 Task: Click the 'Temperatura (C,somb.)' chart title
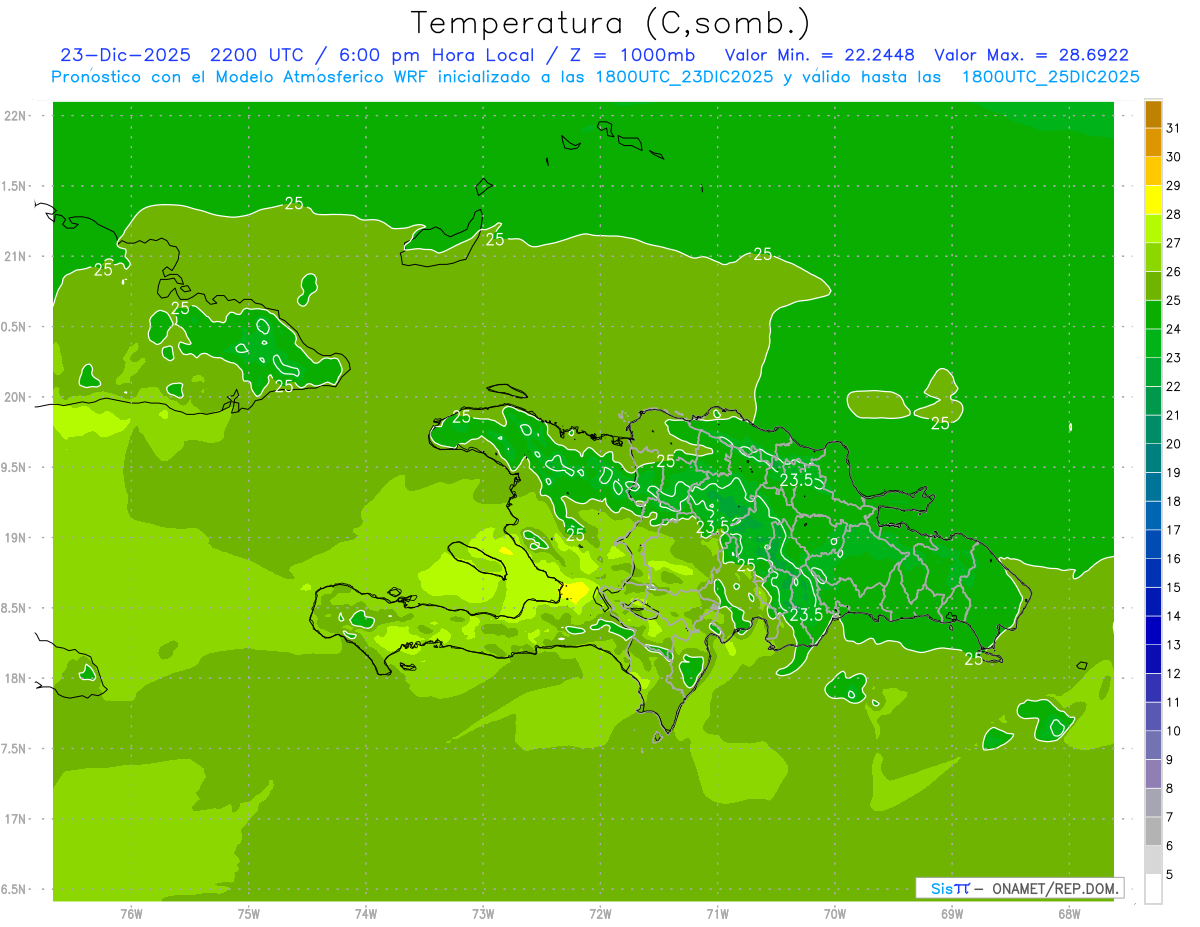[x=610, y=23]
